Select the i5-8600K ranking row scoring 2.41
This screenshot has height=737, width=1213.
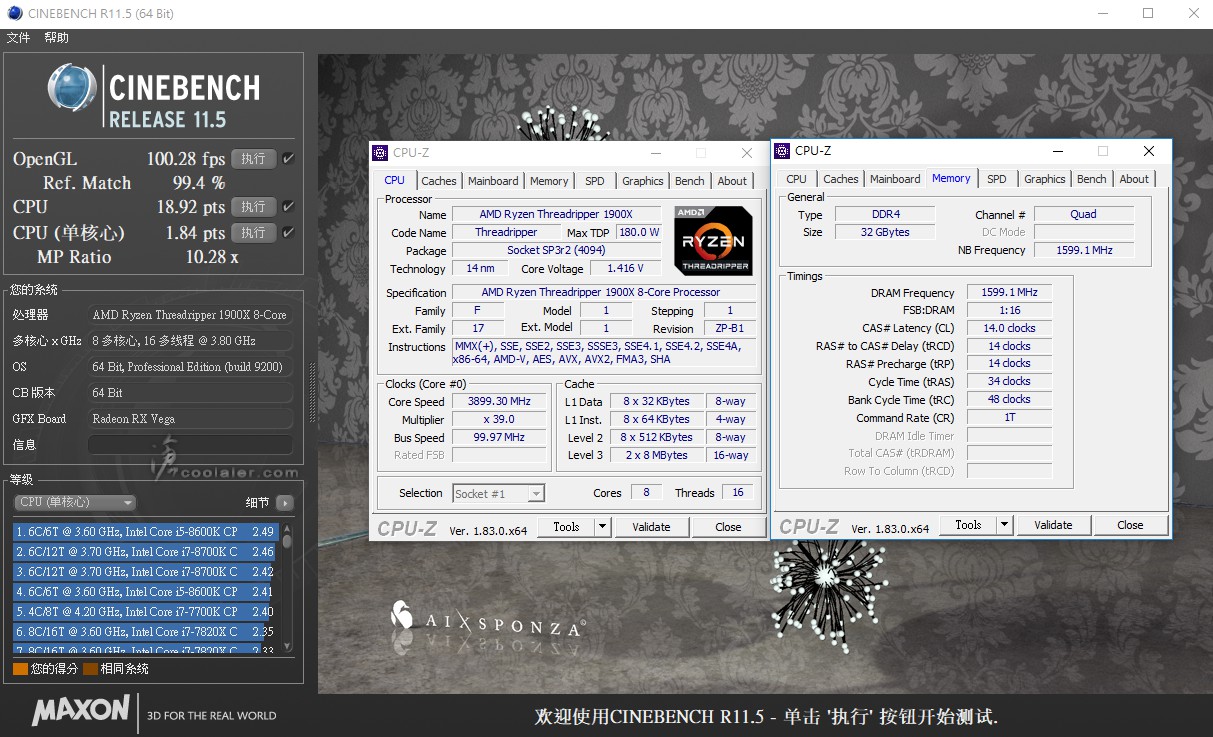point(145,592)
